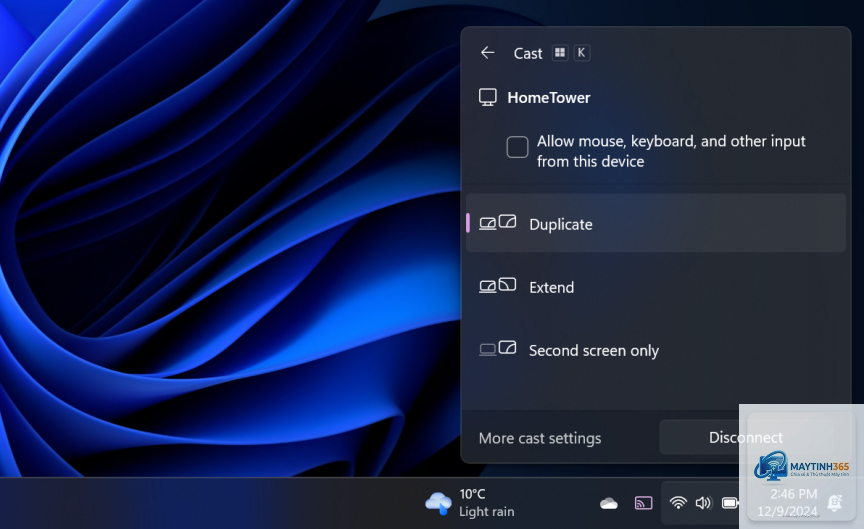
Task: Open More cast settings link
Action: point(540,438)
